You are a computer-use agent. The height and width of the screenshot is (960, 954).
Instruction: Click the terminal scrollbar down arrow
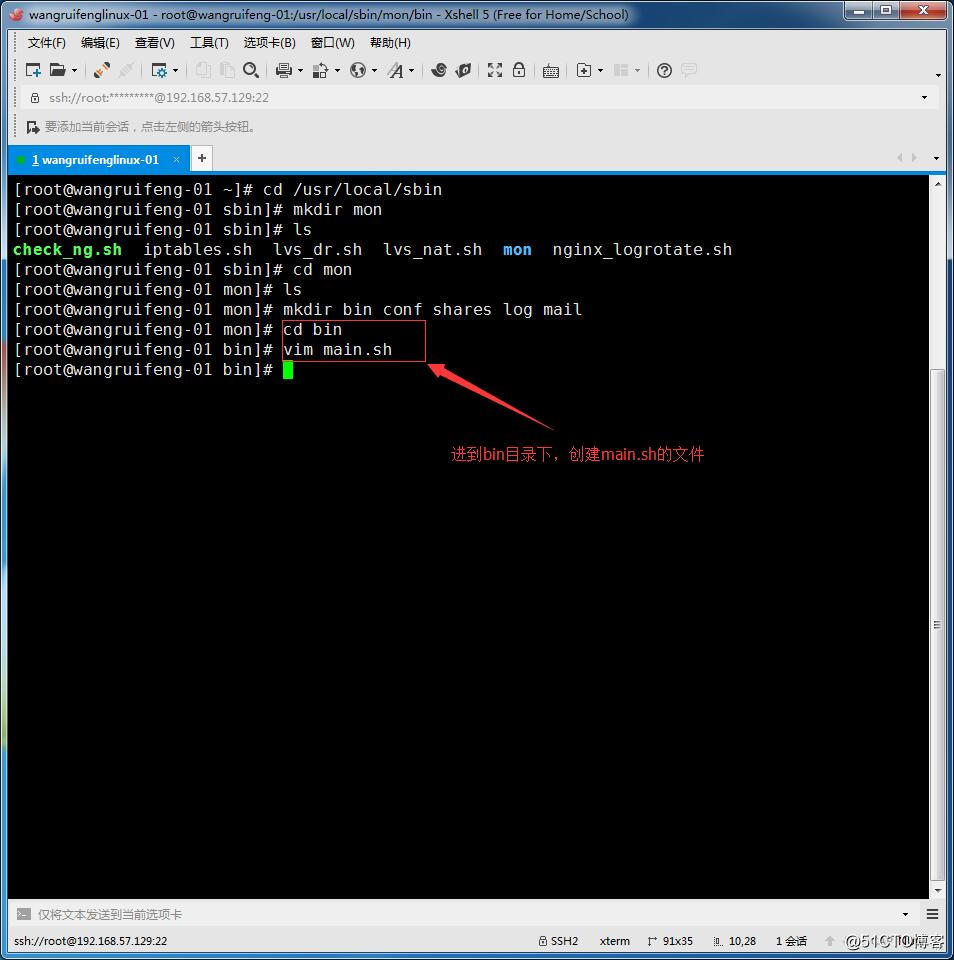(x=937, y=891)
